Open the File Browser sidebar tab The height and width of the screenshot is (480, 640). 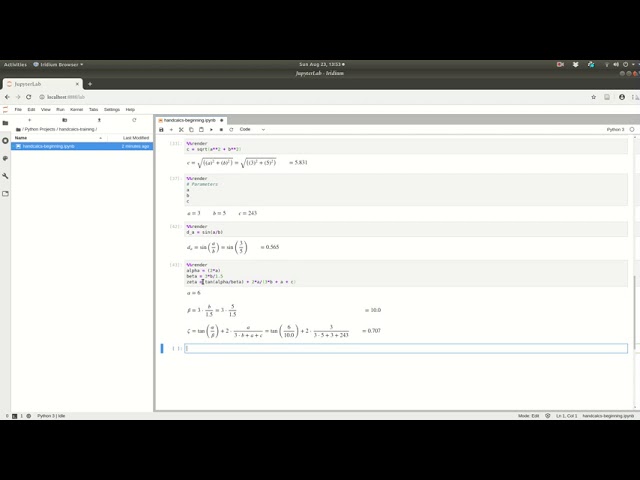point(5,123)
